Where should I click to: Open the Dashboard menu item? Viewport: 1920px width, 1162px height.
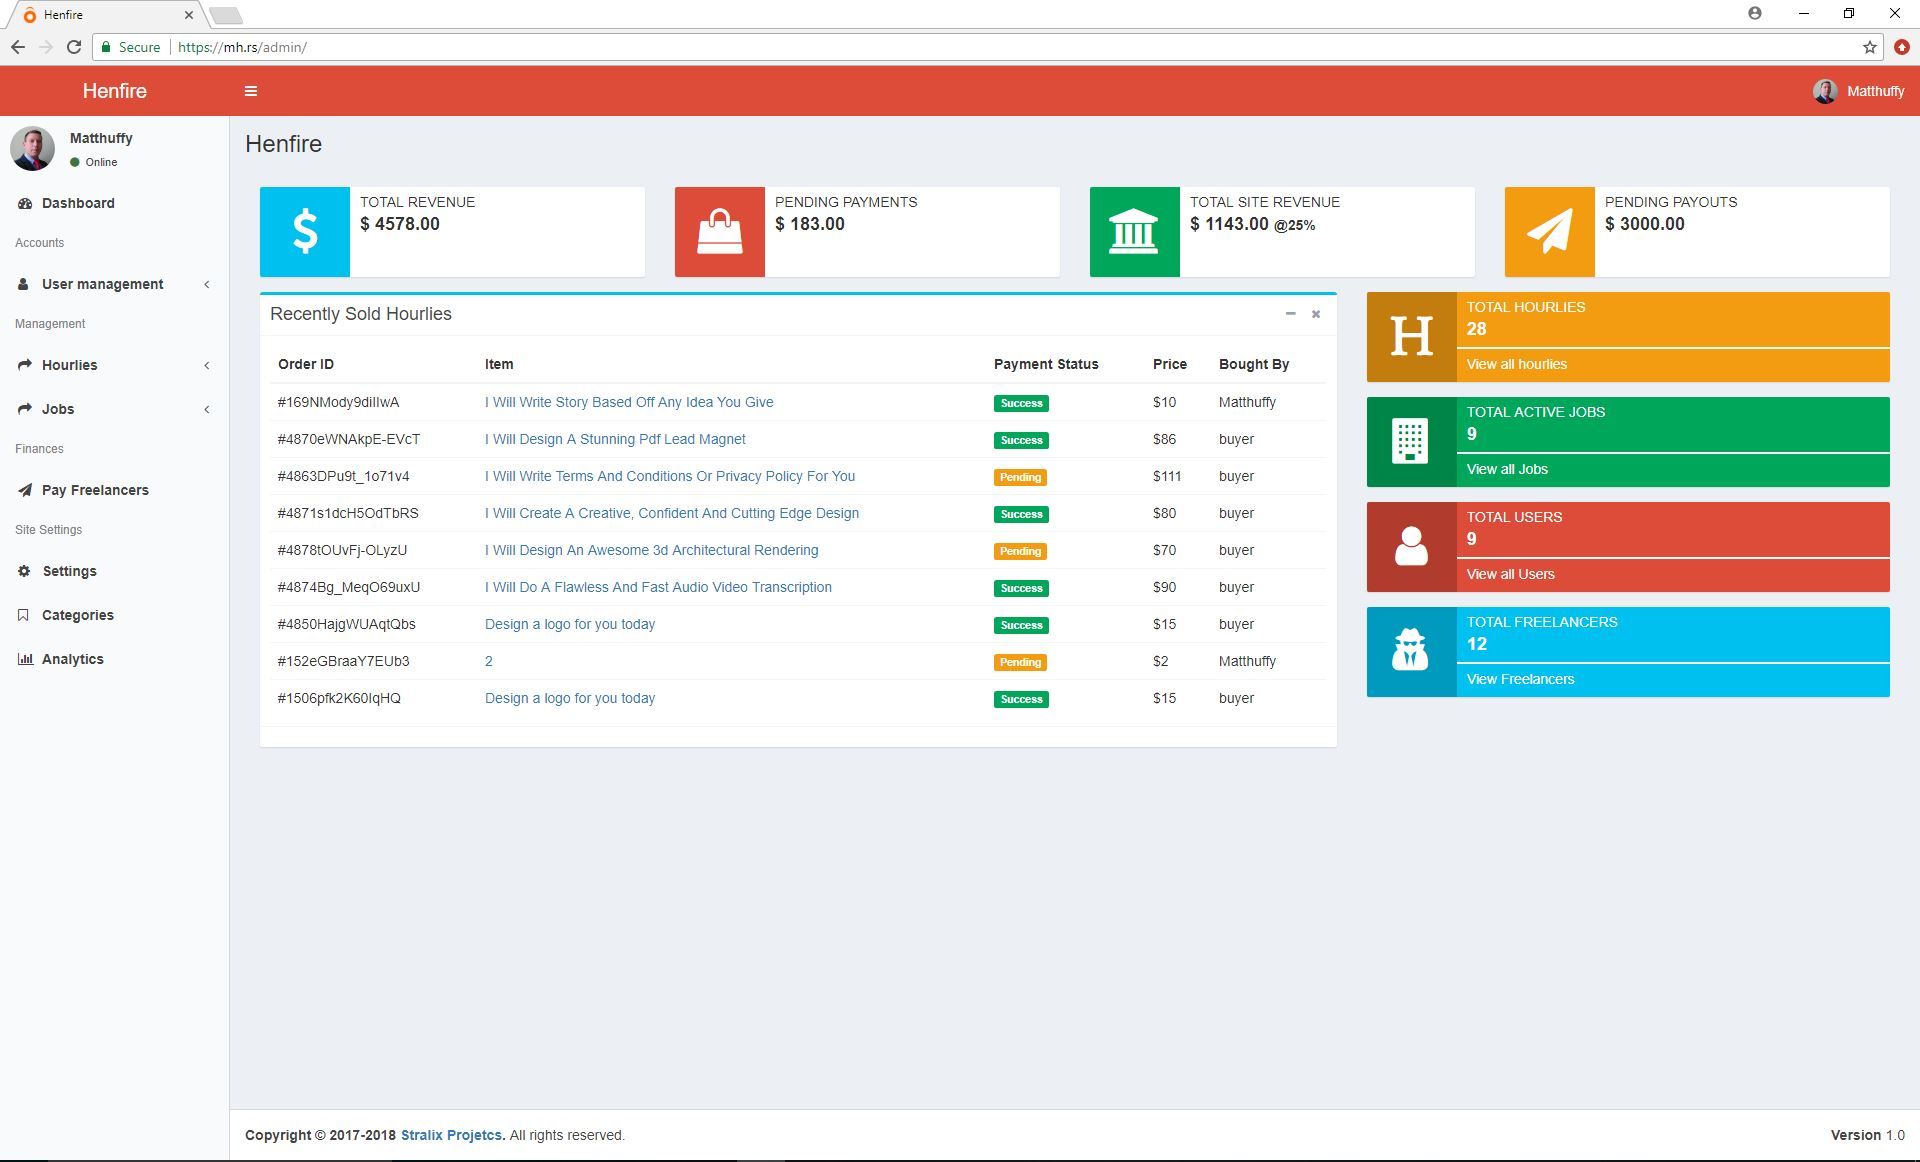[x=114, y=203]
